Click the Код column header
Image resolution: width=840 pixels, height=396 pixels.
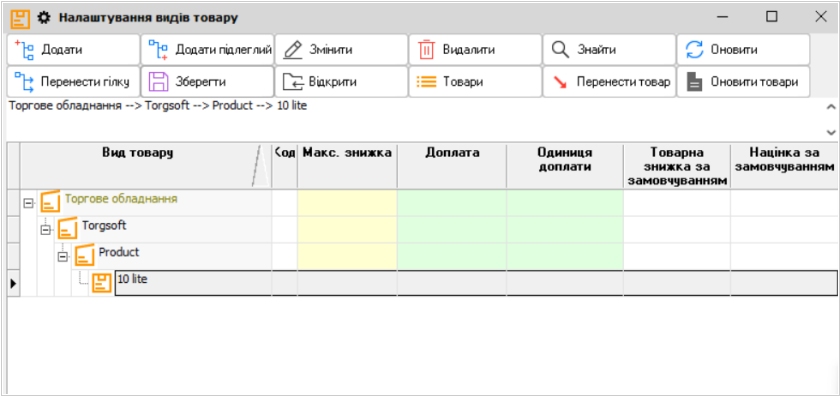click(x=284, y=166)
